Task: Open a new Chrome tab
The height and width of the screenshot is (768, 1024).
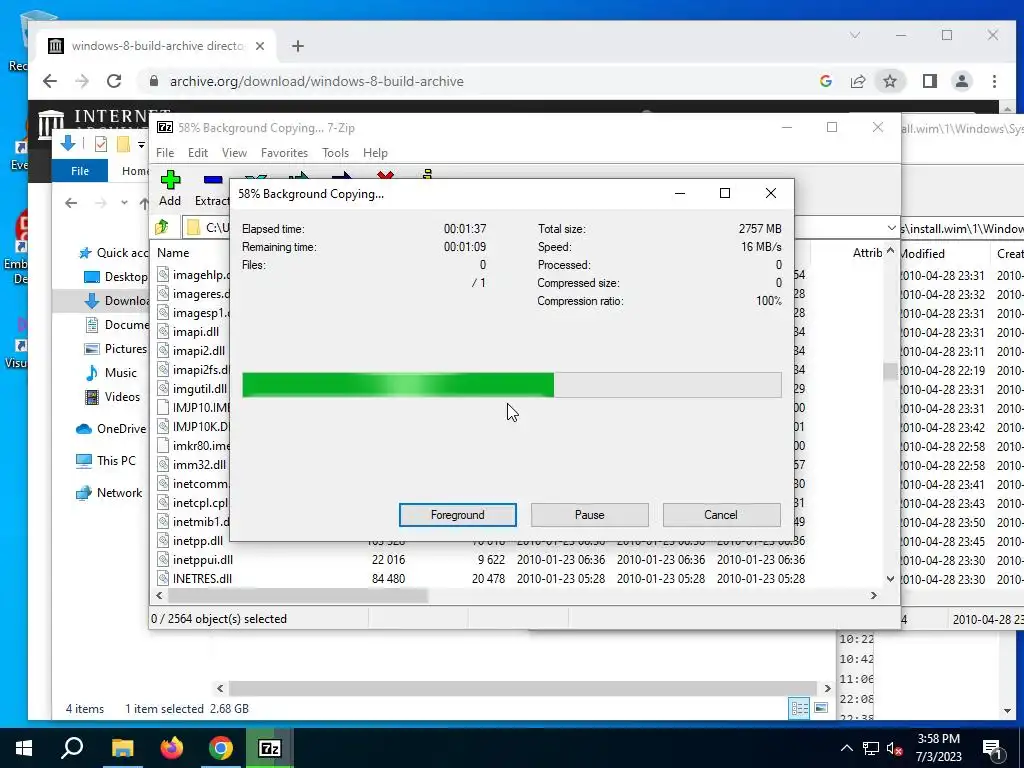Action: click(x=298, y=46)
